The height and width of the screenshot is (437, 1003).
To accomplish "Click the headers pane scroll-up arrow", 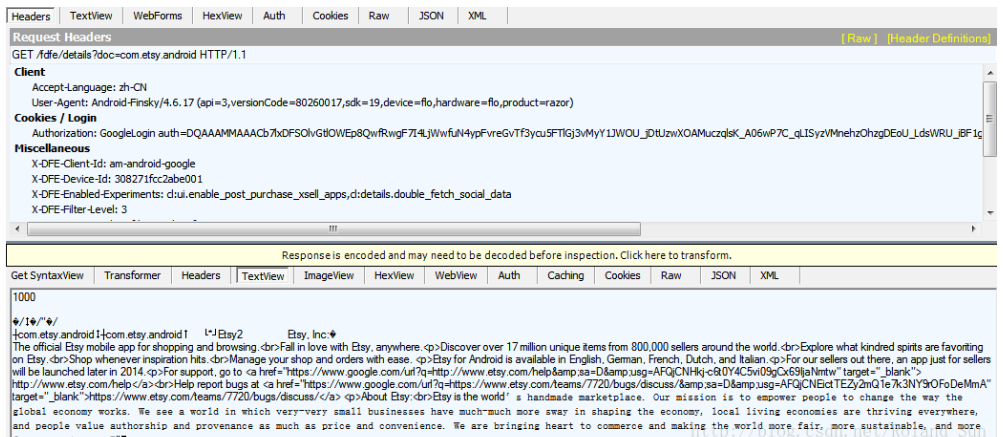I will coord(990,72).
